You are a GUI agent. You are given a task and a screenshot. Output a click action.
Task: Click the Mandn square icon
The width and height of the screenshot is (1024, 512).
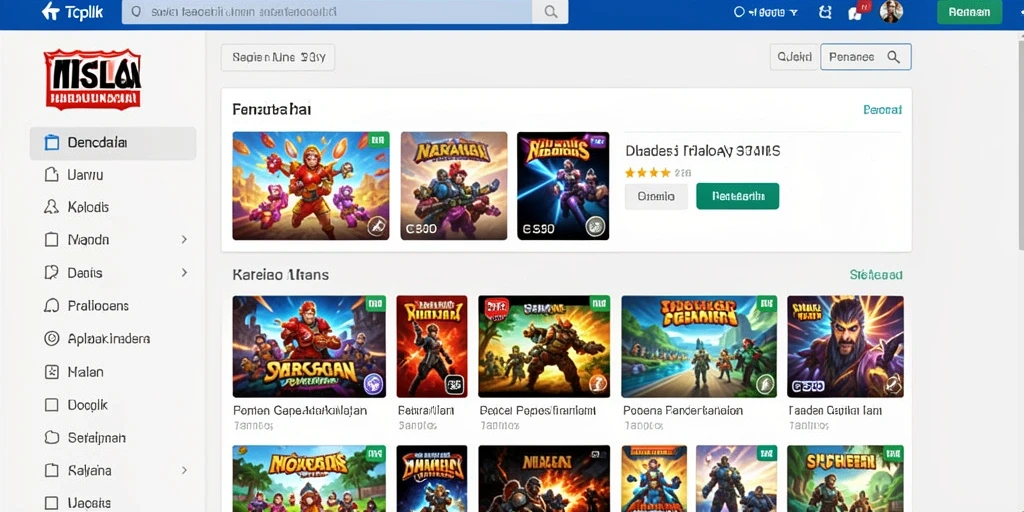51,240
